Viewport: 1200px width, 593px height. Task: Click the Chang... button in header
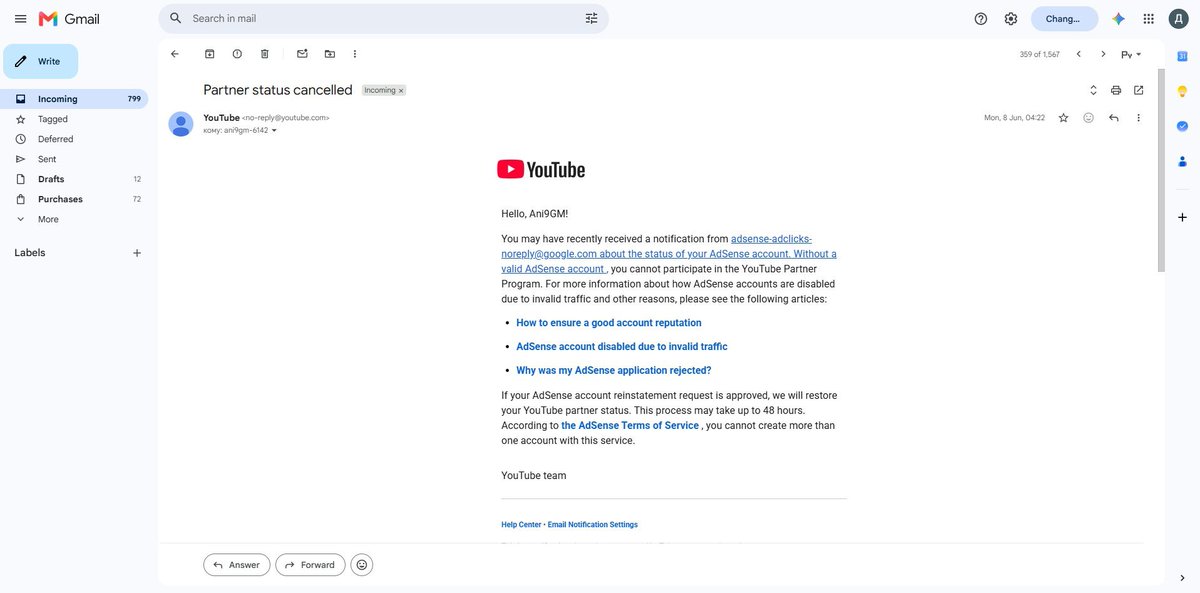[1064, 18]
